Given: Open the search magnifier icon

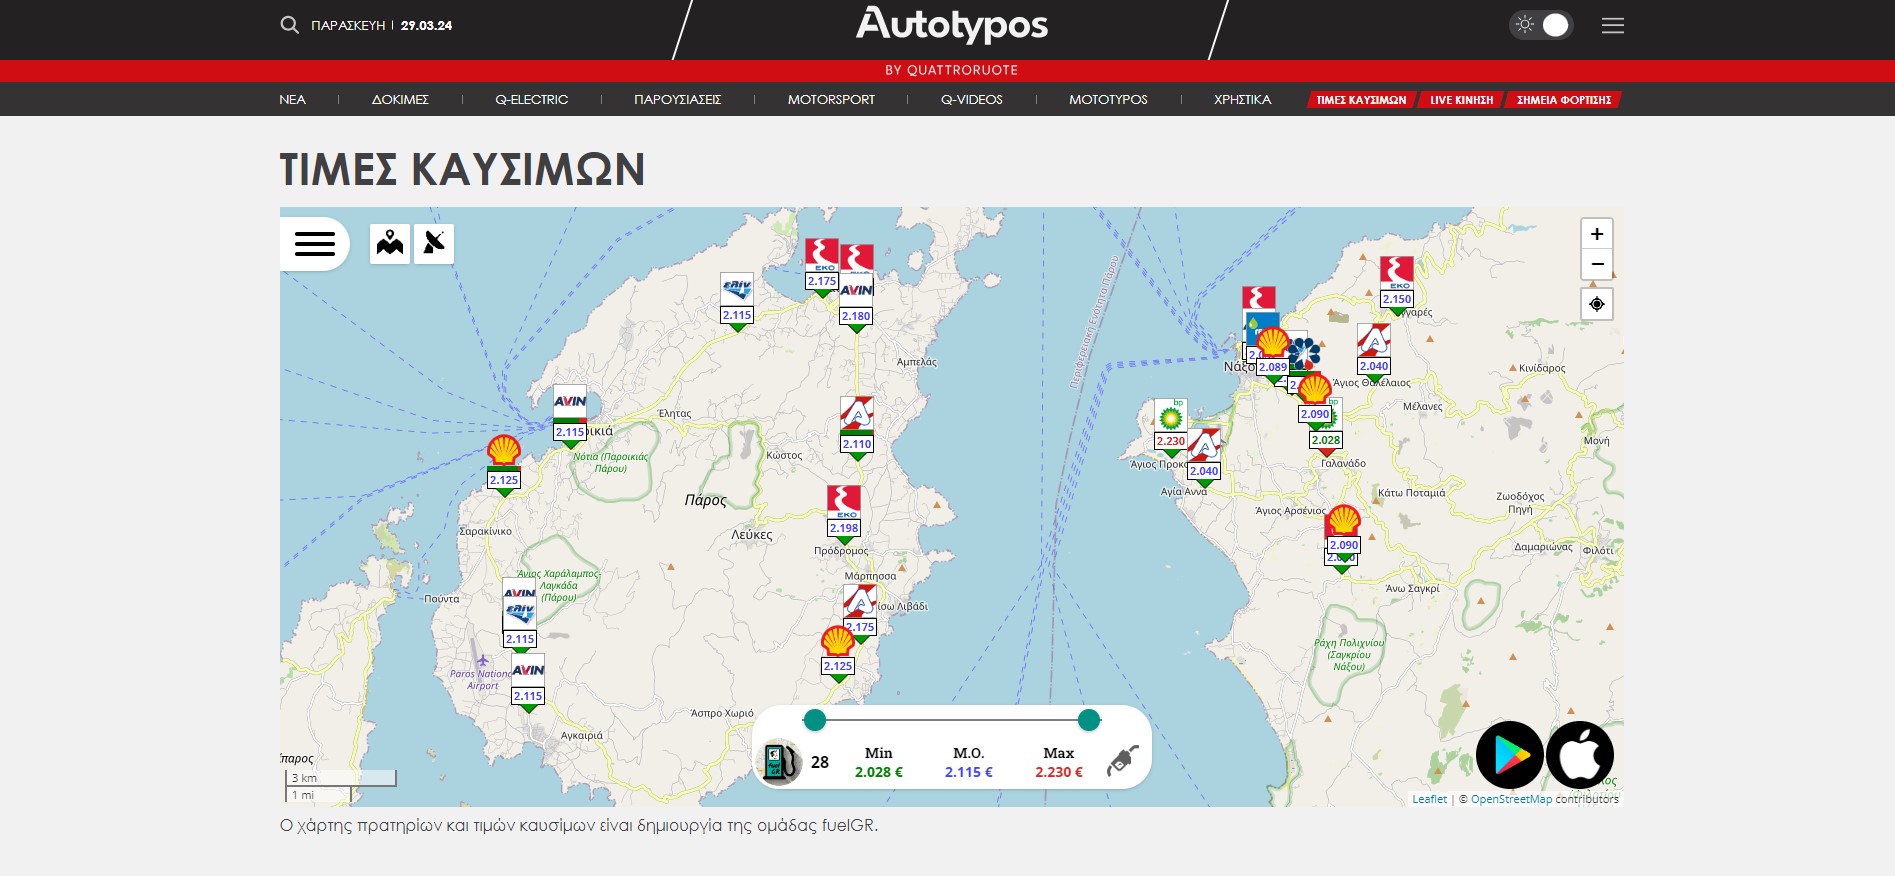Looking at the screenshot, I should tap(289, 25).
